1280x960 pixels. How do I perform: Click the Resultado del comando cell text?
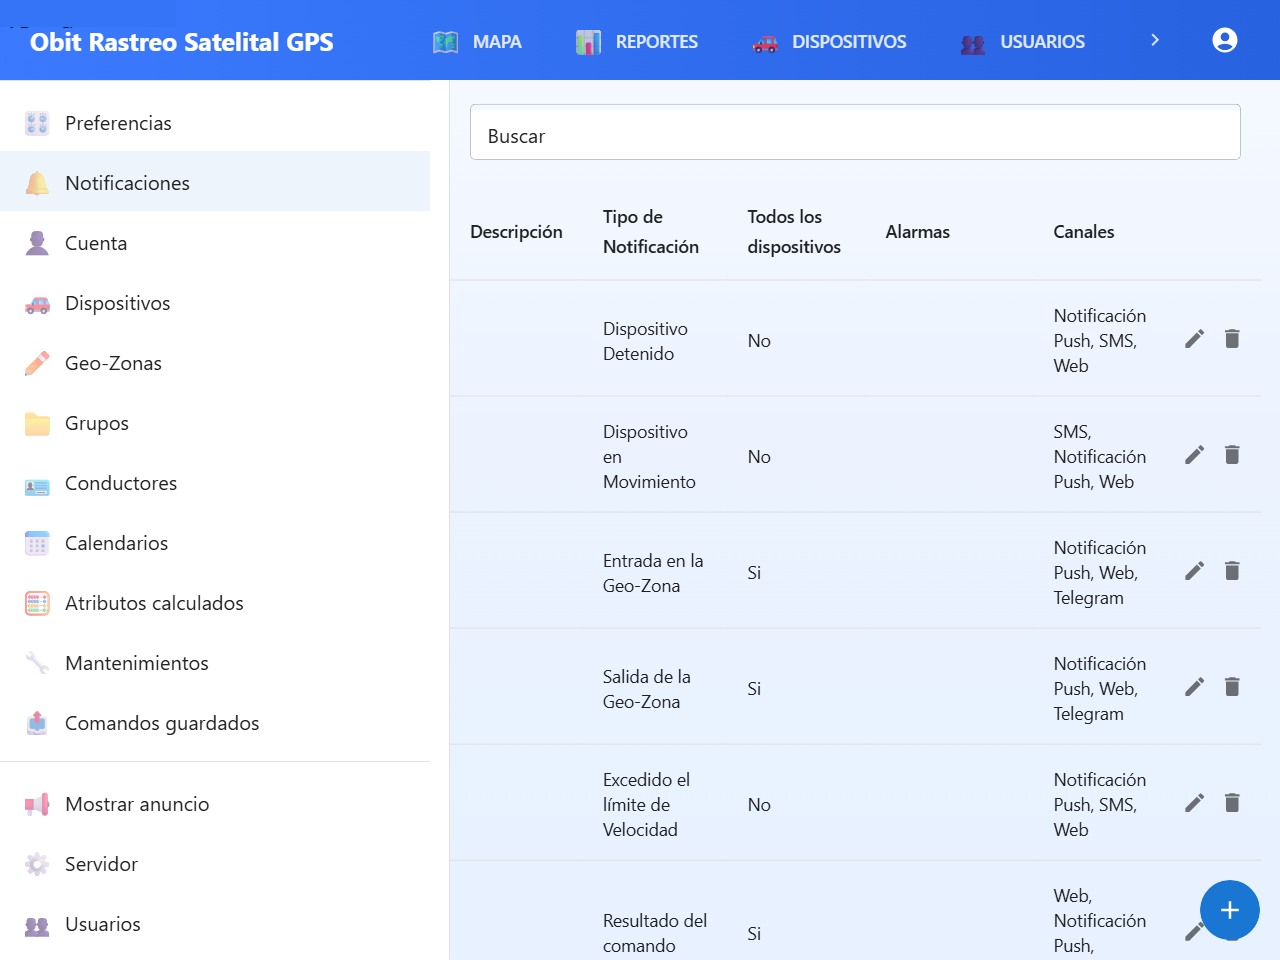[x=655, y=933]
